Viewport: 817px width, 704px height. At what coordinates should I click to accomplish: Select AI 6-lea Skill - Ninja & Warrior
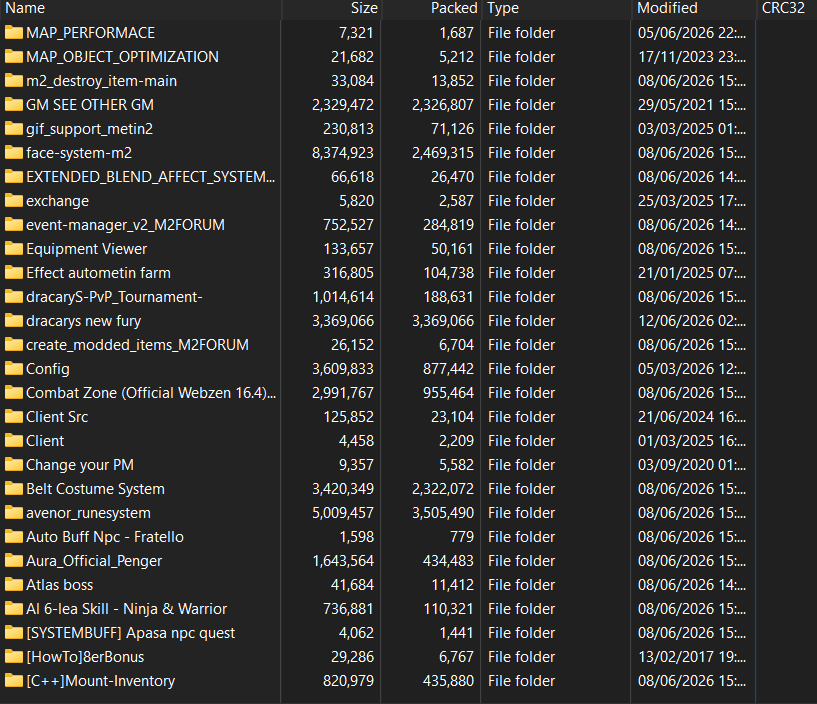127,608
